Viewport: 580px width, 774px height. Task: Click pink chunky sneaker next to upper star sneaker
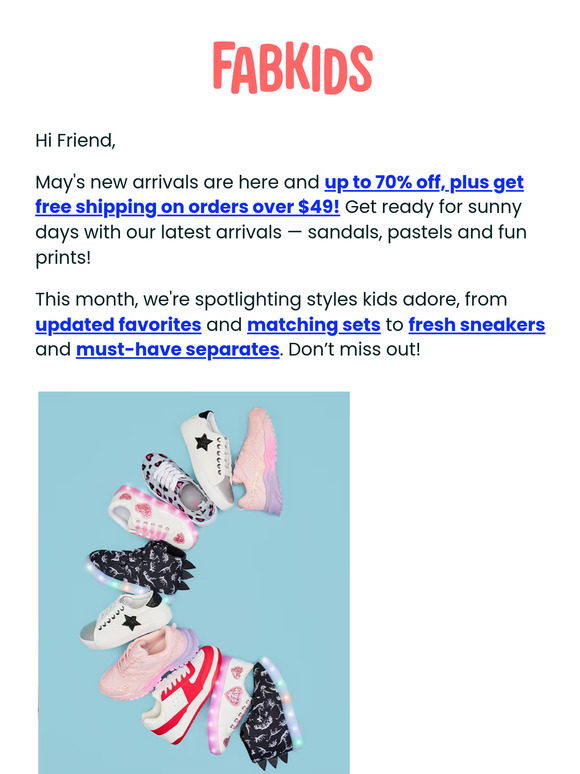(258, 462)
